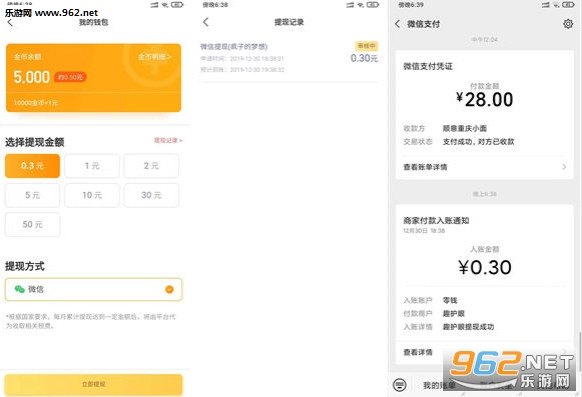Tap the 支付成功,对方已收款 status text
582x397 pixels.
[x=478, y=142]
